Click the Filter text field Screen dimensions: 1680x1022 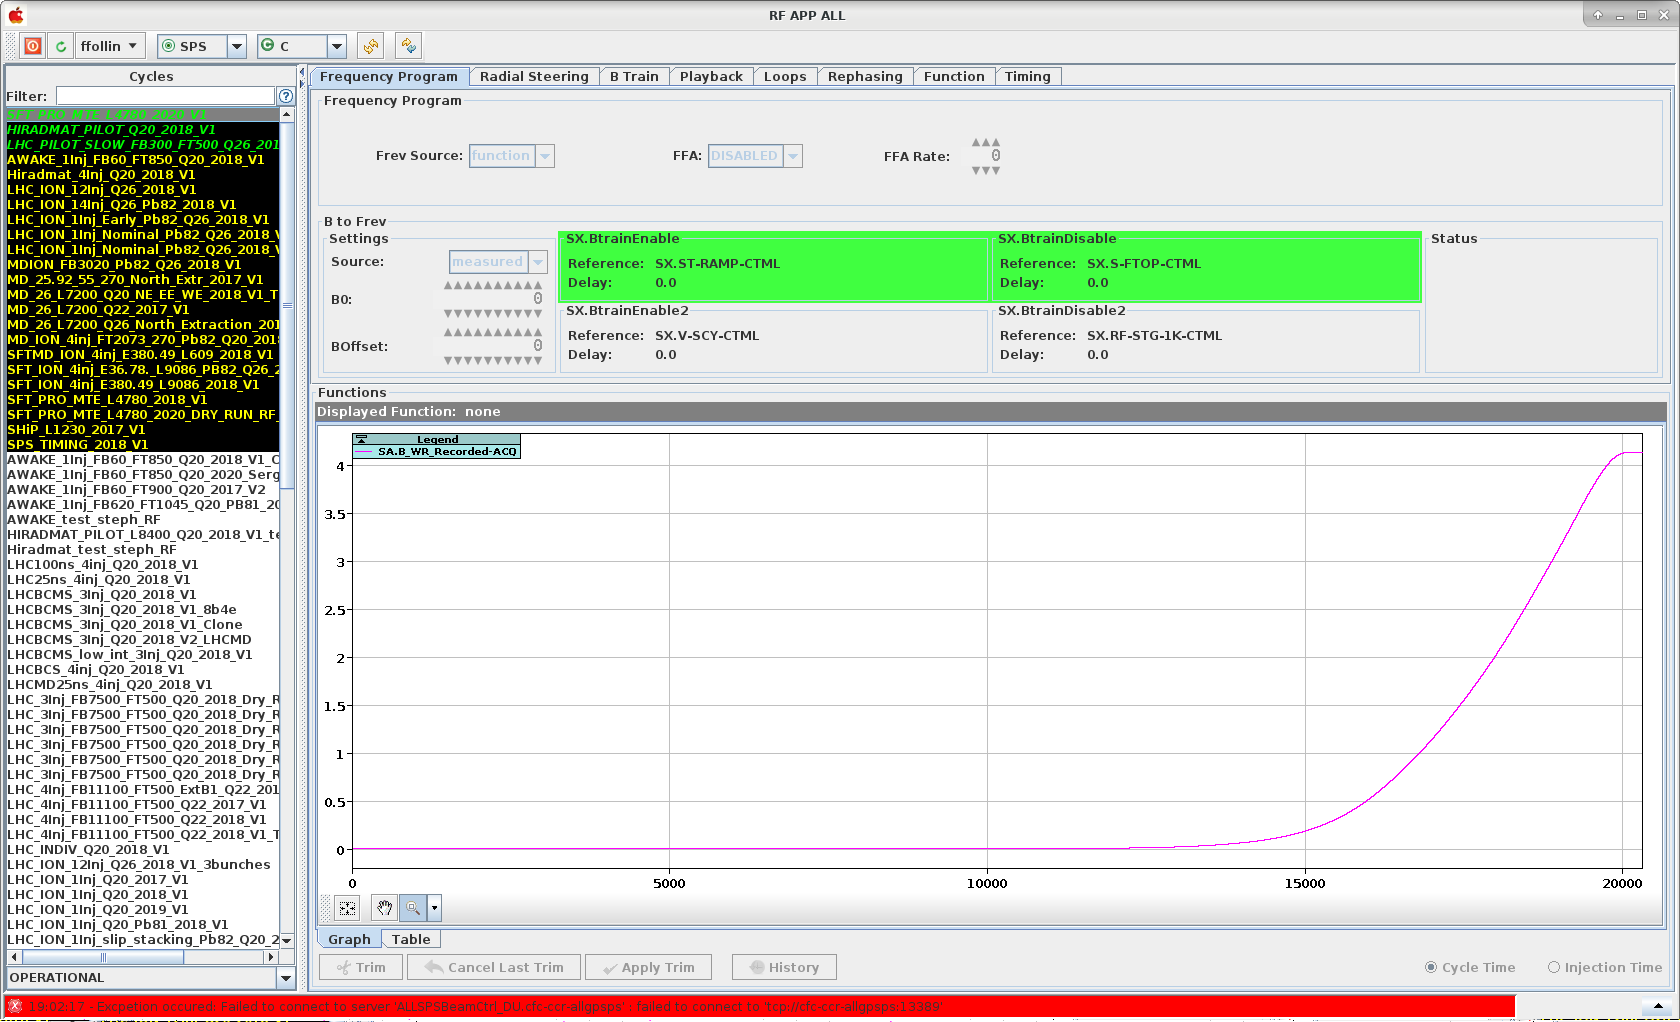click(165, 96)
